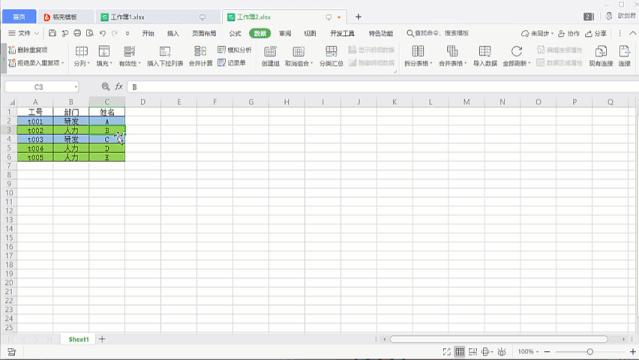Open the Name Box dropdown arrow
The height and width of the screenshot is (360, 639).
point(76,87)
